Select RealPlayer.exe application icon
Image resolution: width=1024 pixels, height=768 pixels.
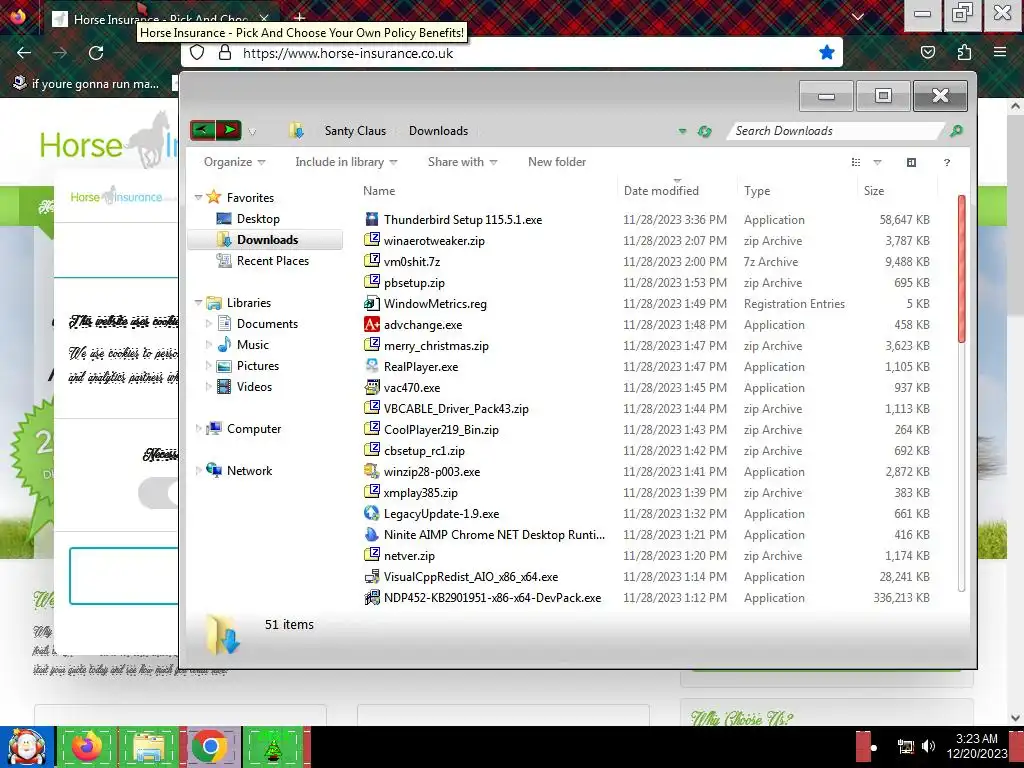click(x=372, y=366)
